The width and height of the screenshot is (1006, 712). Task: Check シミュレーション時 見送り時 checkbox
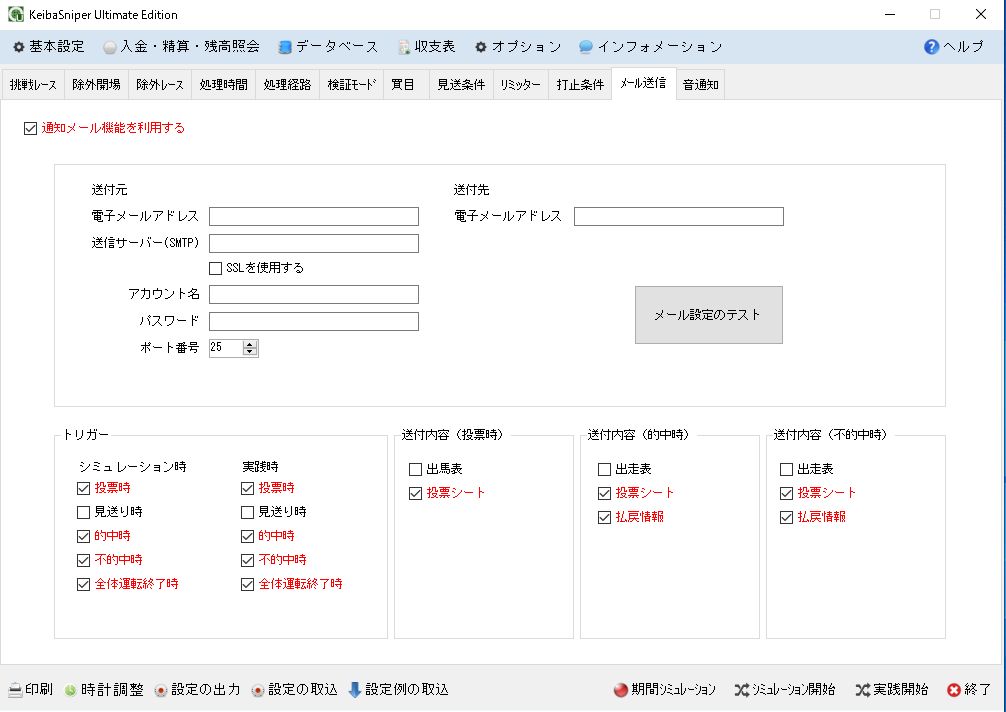[x=83, y=512]
